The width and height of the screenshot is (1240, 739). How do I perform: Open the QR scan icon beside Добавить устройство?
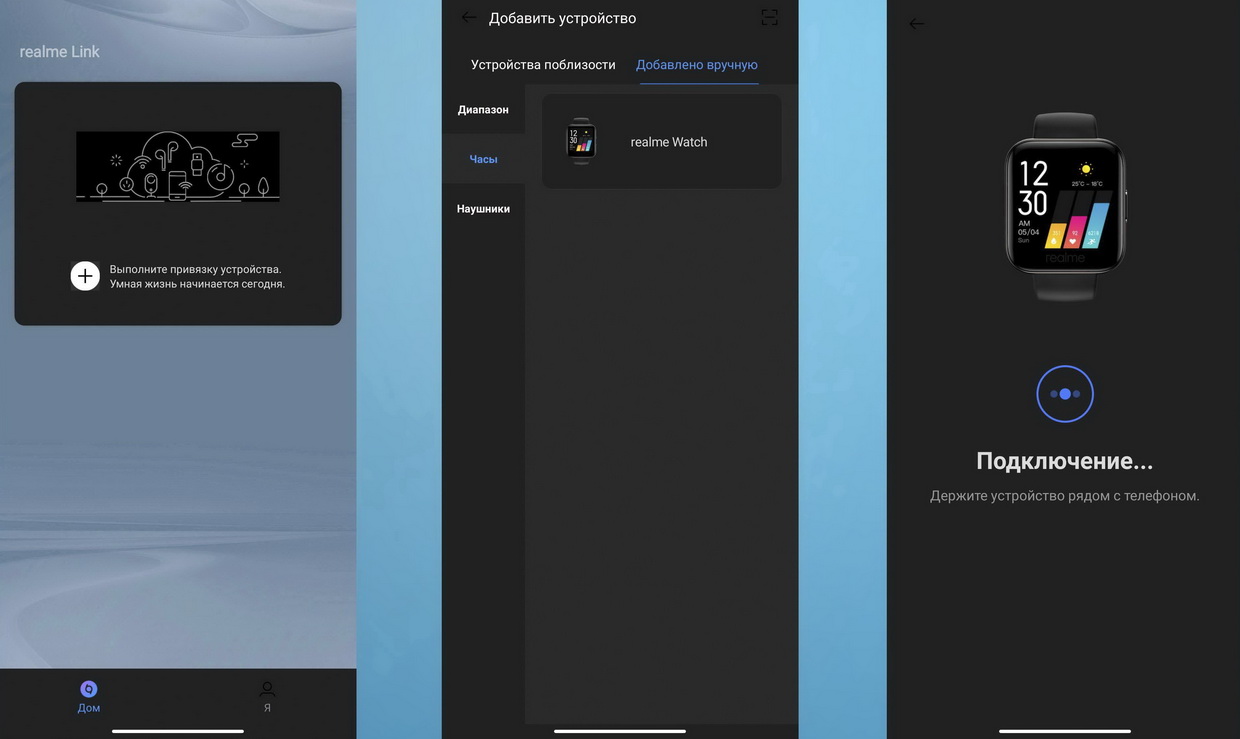(x=769, y=18)
